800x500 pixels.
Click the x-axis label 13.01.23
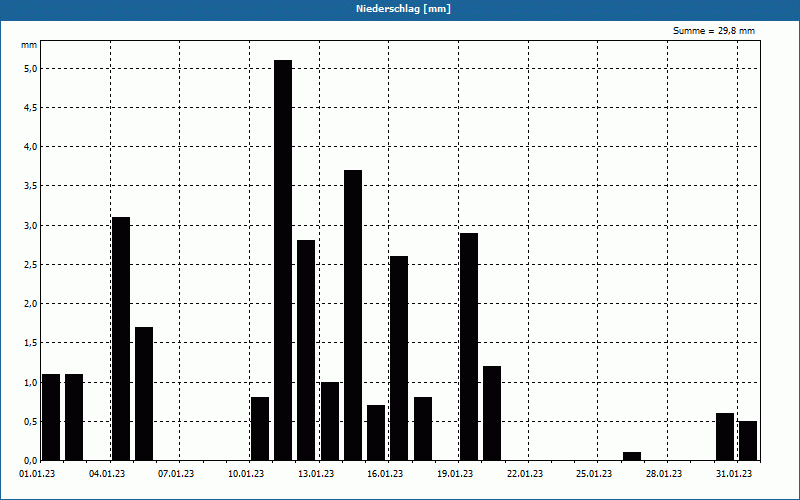pos(316,474)
